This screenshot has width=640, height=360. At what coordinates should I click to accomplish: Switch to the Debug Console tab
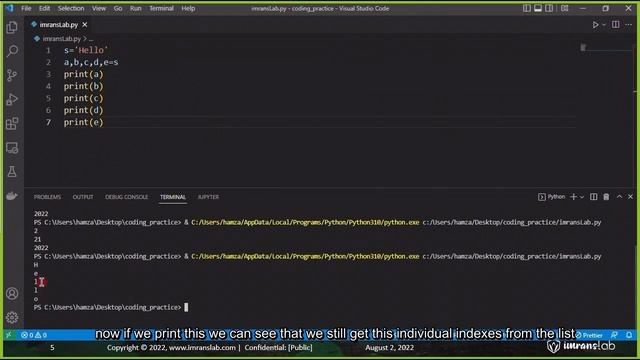(x=127, y=197)
